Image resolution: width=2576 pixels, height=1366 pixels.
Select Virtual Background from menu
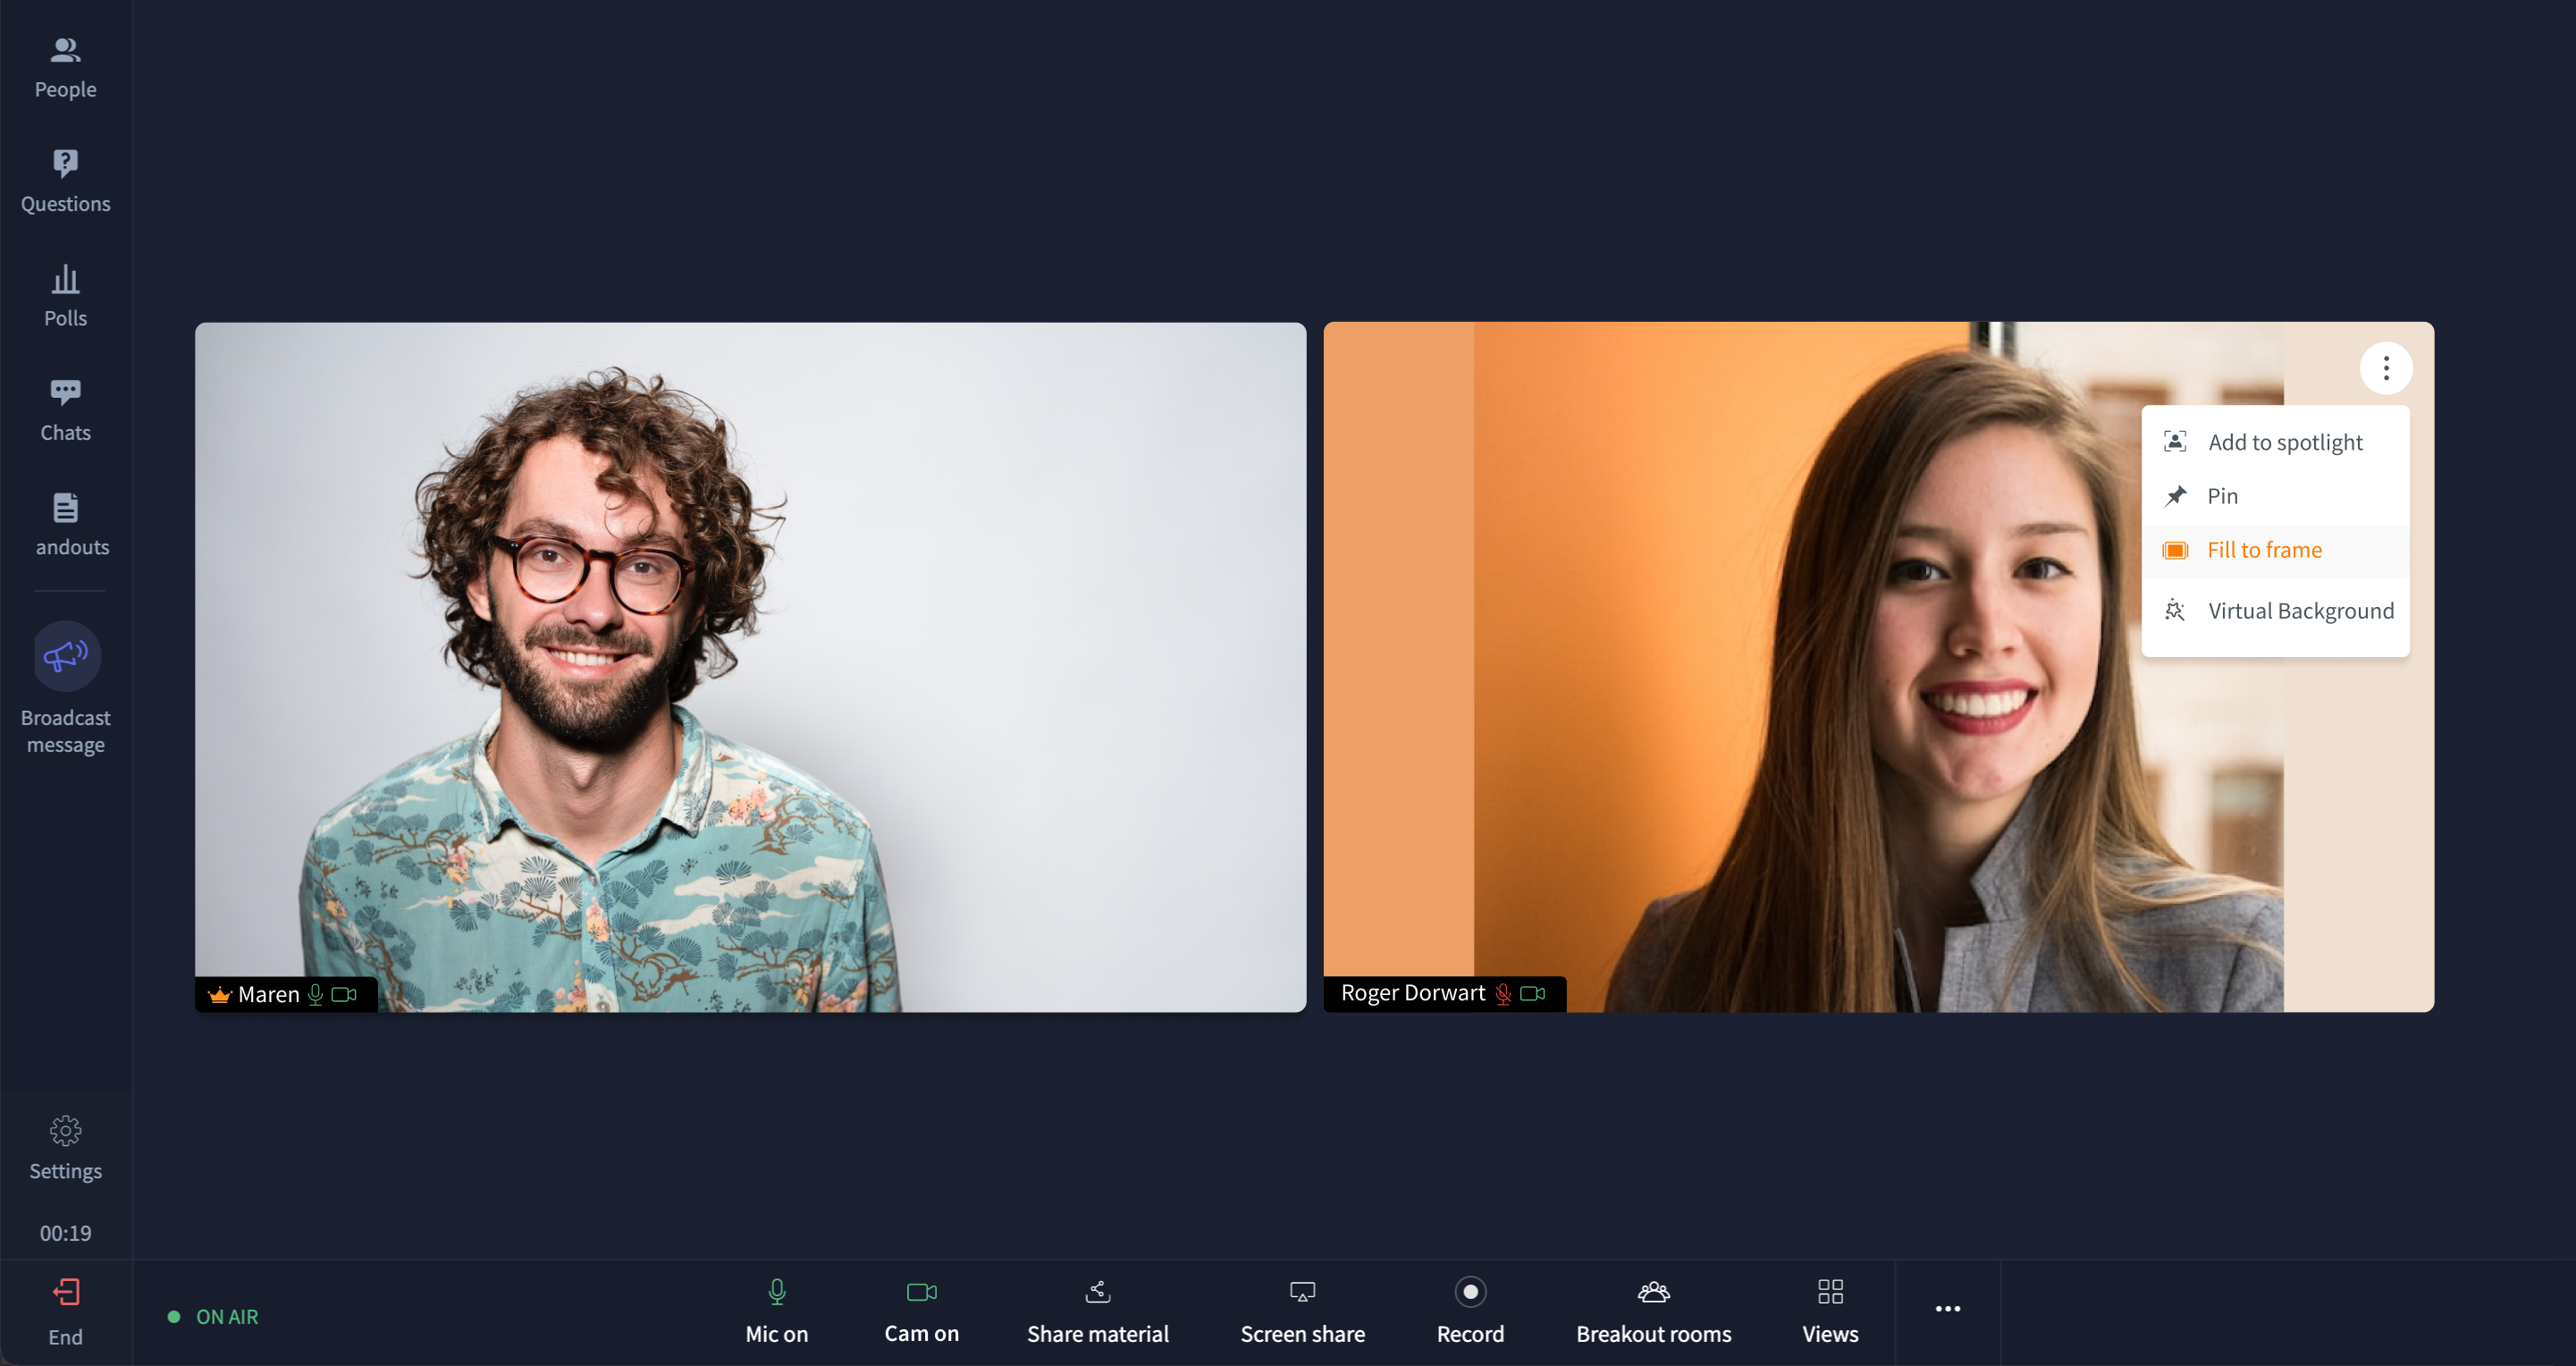(2299, 611)
